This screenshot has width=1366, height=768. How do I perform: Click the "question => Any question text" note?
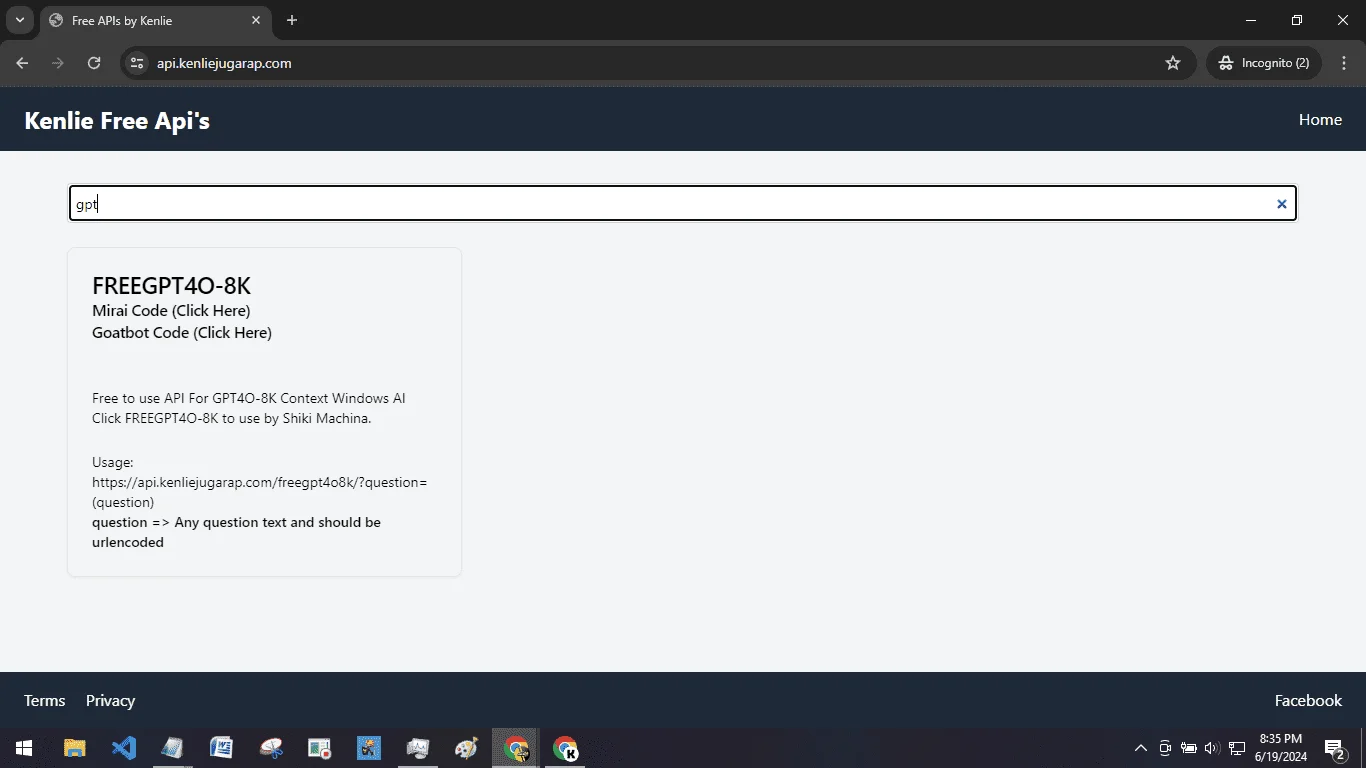[236, 532]
